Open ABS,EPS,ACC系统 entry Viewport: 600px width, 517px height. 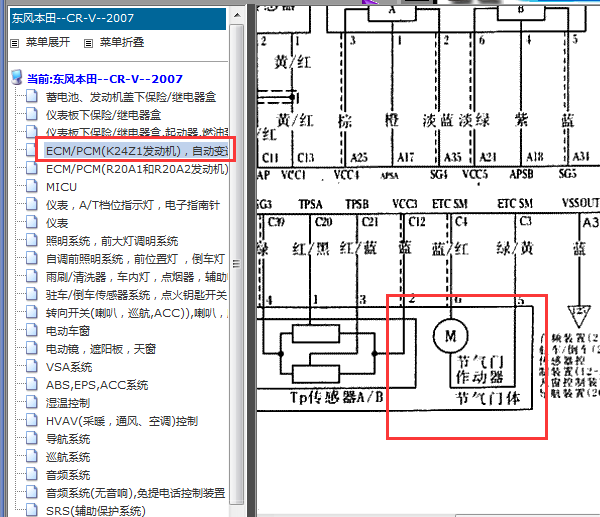click(97, 385)
